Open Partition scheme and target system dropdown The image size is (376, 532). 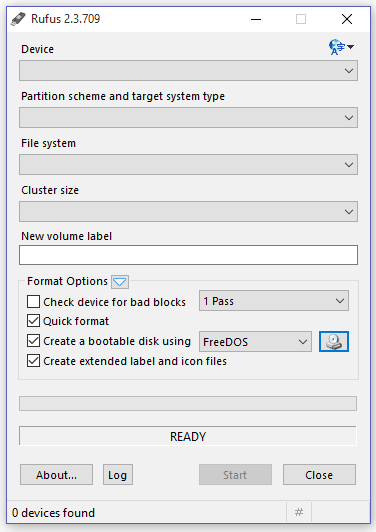[x=188, y=118]
